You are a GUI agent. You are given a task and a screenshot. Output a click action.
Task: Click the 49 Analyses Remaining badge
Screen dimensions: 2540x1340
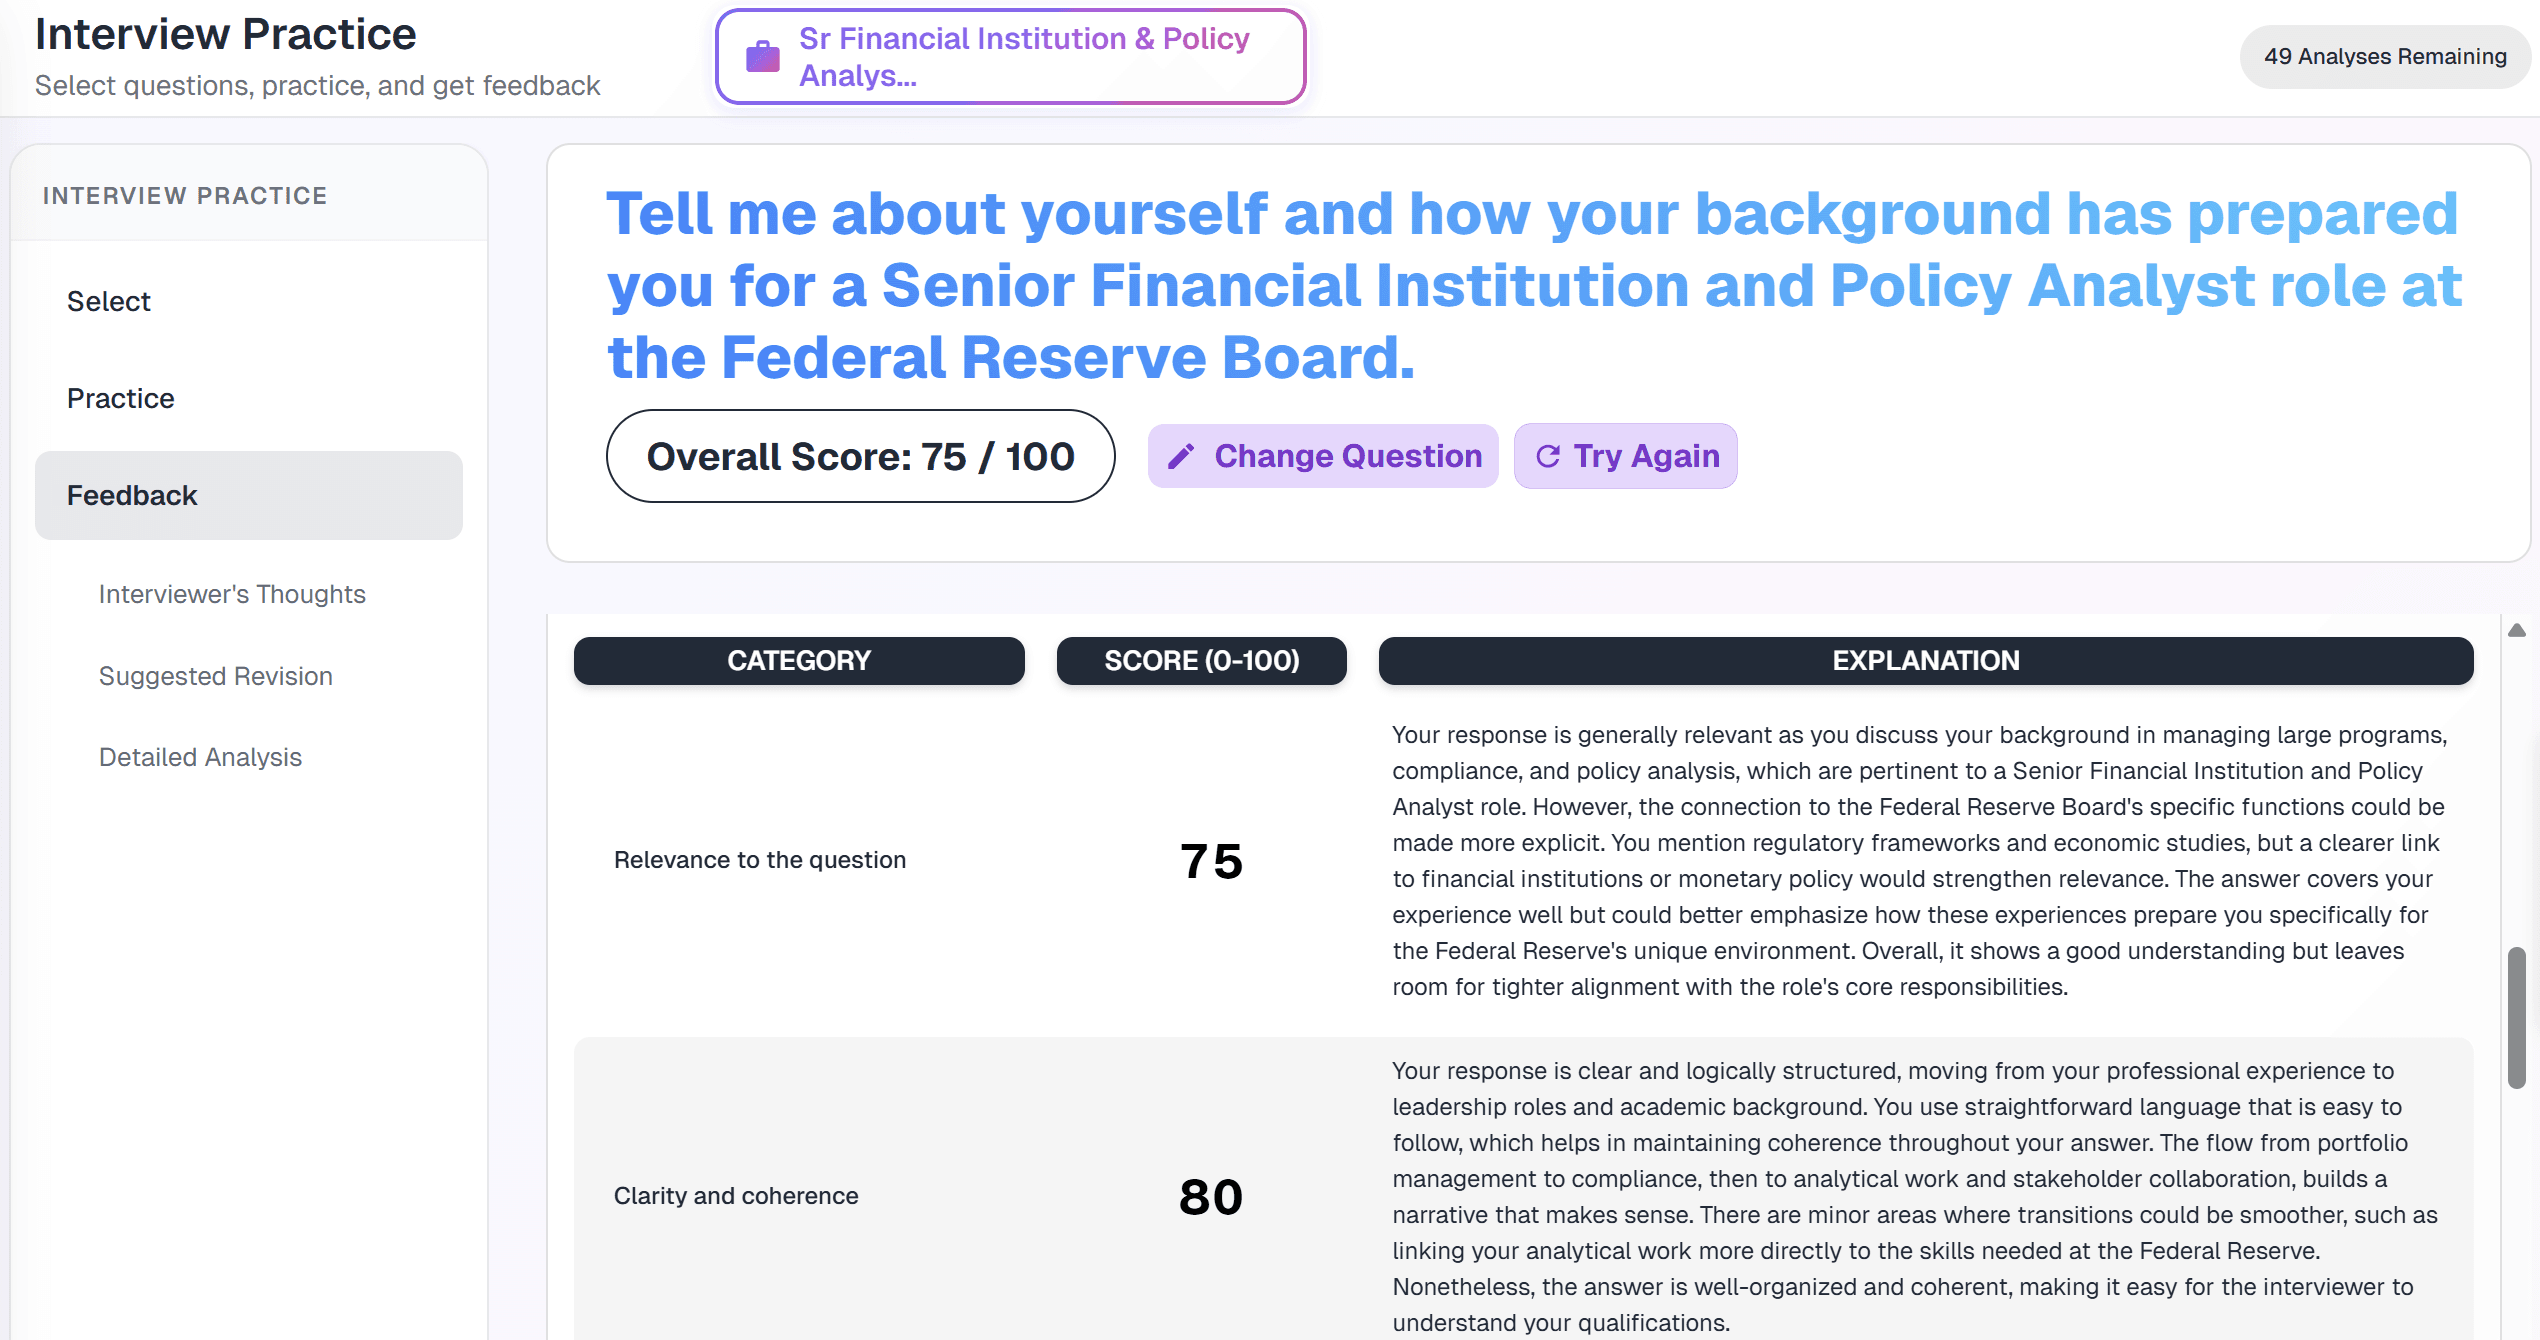(2384, 57)
